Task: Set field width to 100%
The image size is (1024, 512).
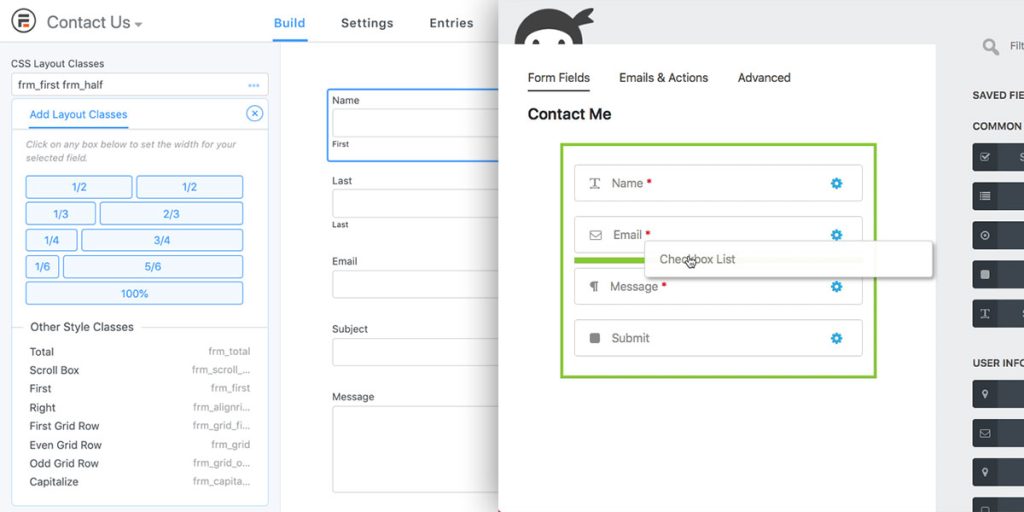Action: (x=134, y=293)
